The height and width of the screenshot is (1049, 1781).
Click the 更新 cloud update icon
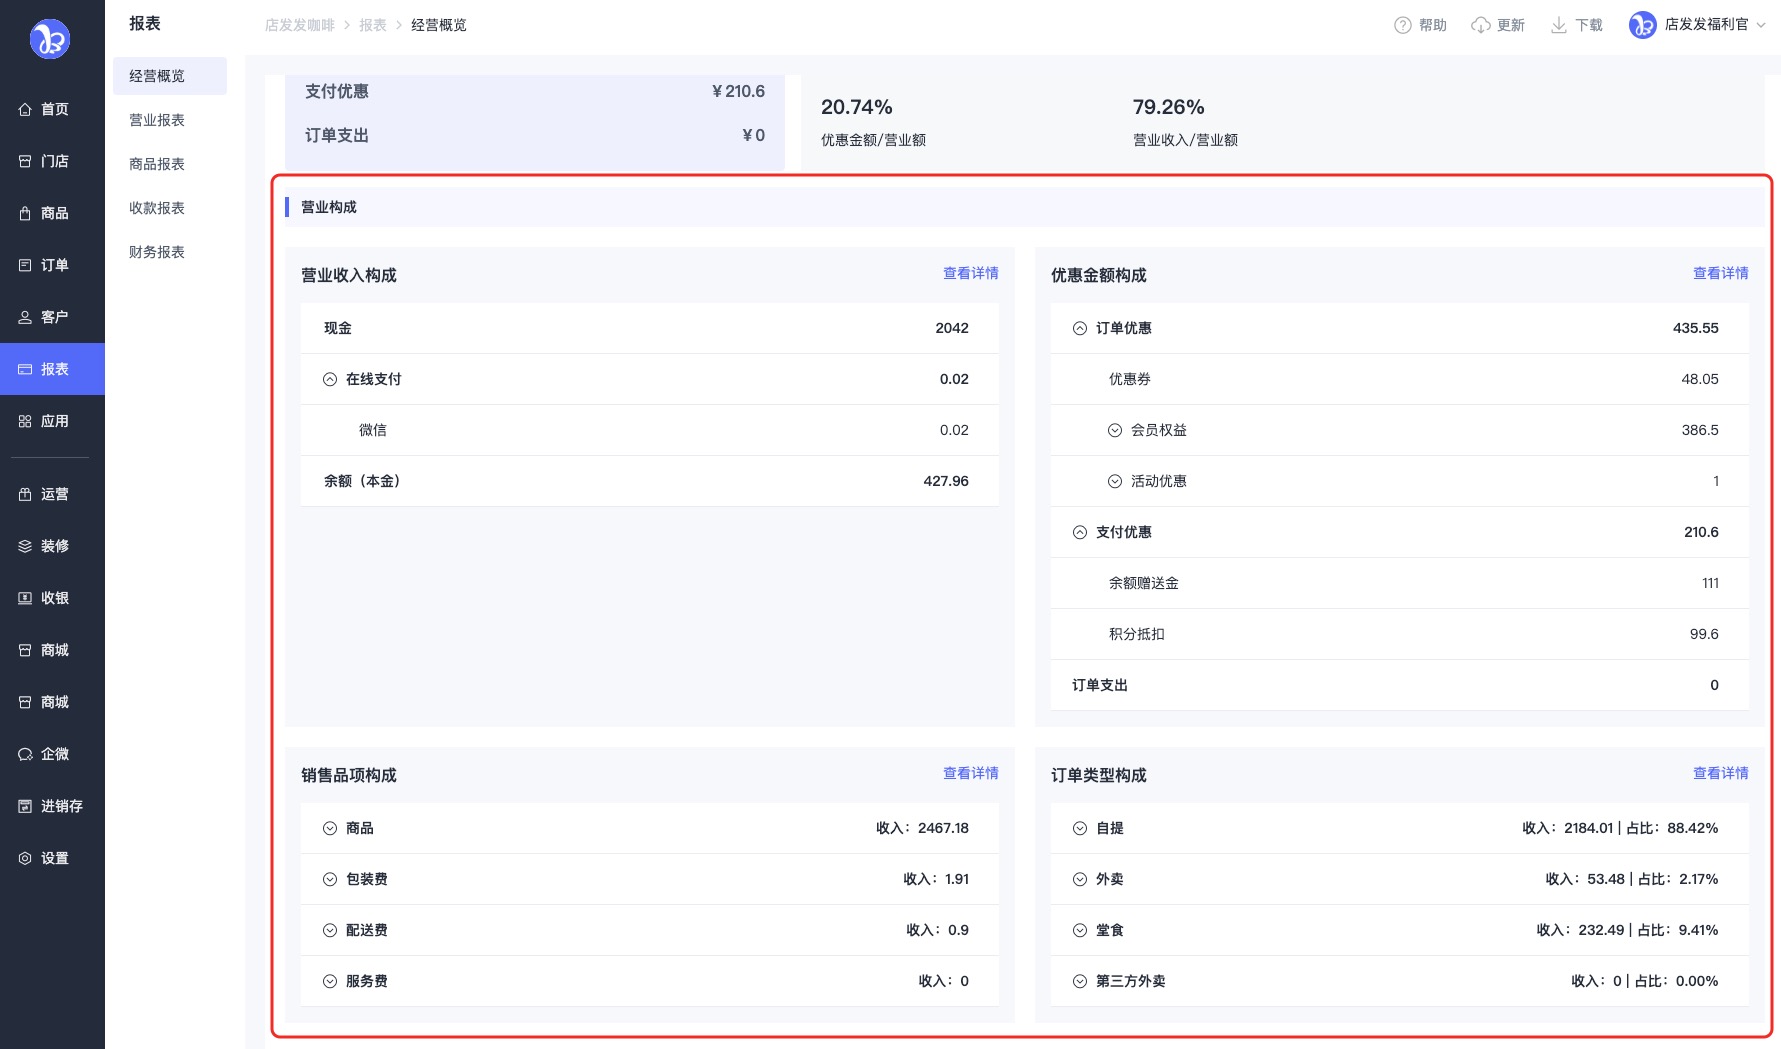point(1480,25)
